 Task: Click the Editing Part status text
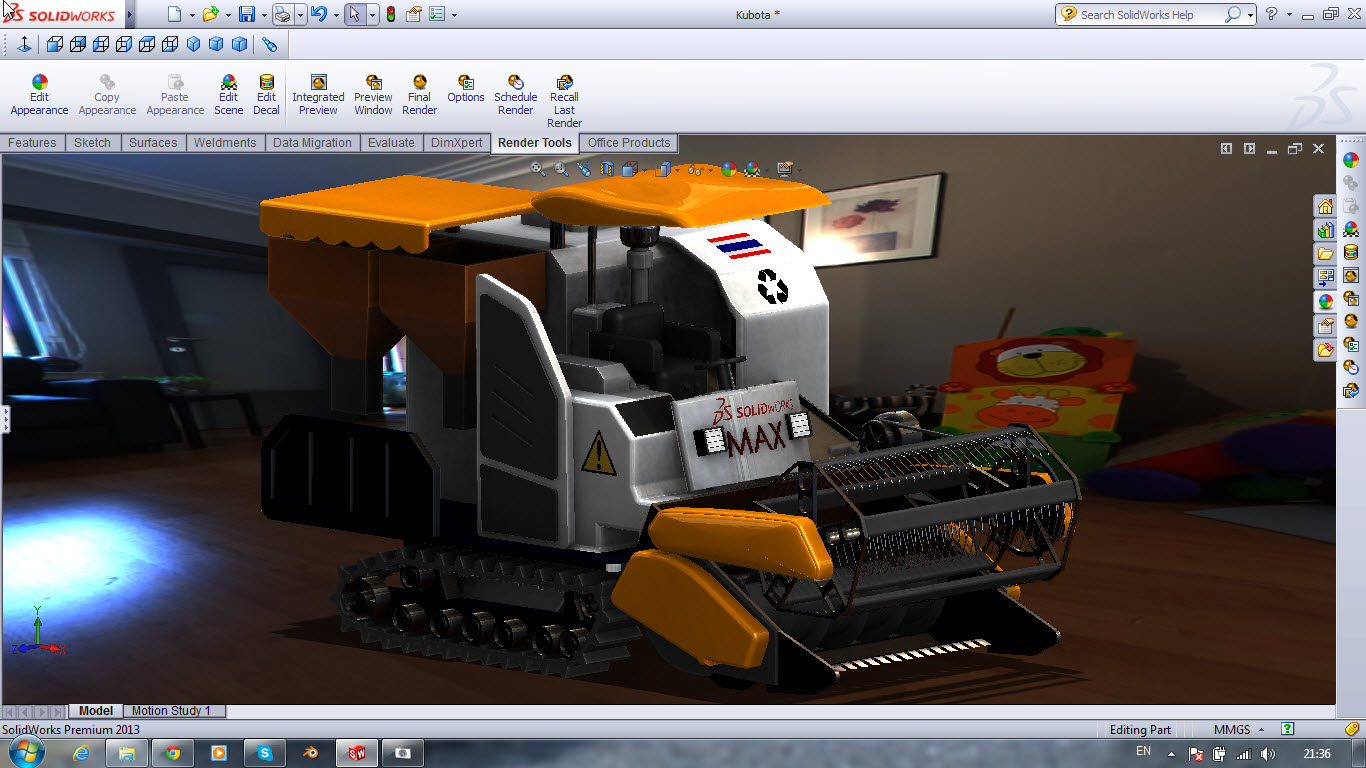[x=1140, y=730]
